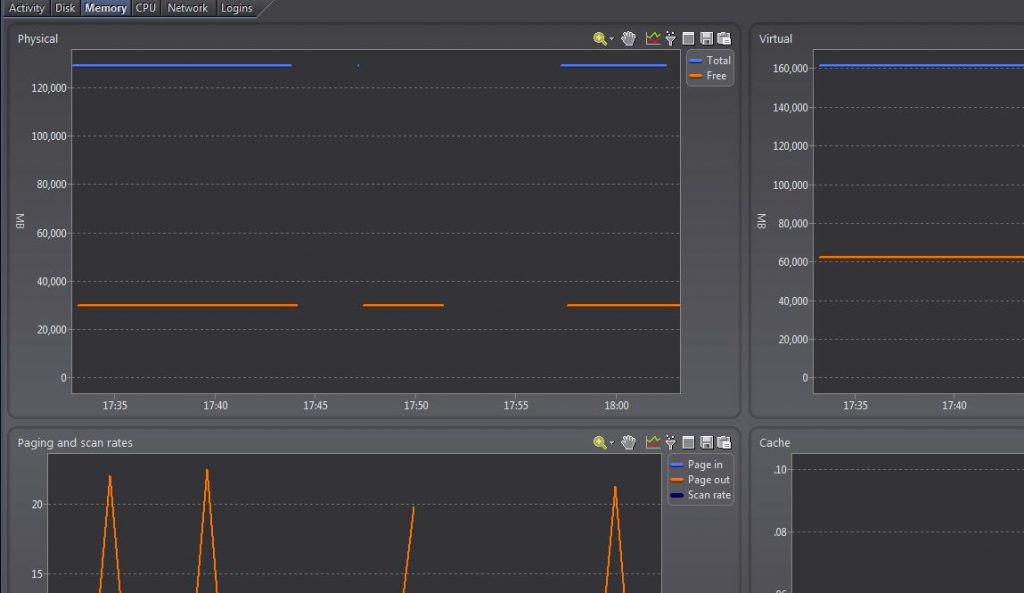
Task: Select the pan hand tool in Physical chart
Action: point(628,39)
